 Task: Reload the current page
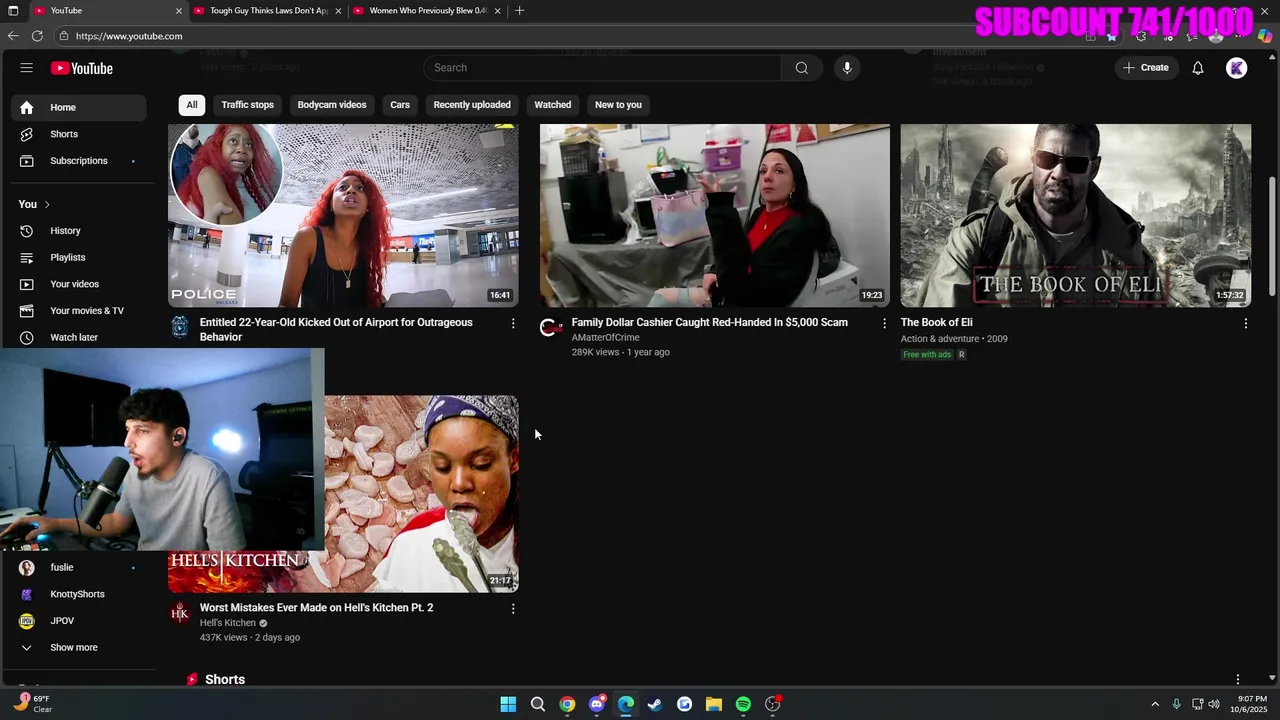pos(37,36)
